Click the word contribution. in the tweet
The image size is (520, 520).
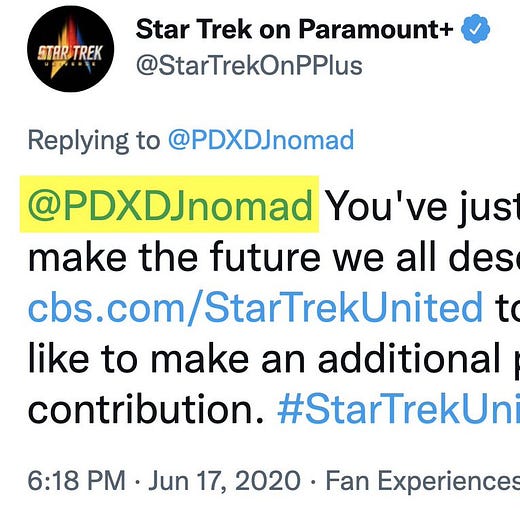(146, 409)
